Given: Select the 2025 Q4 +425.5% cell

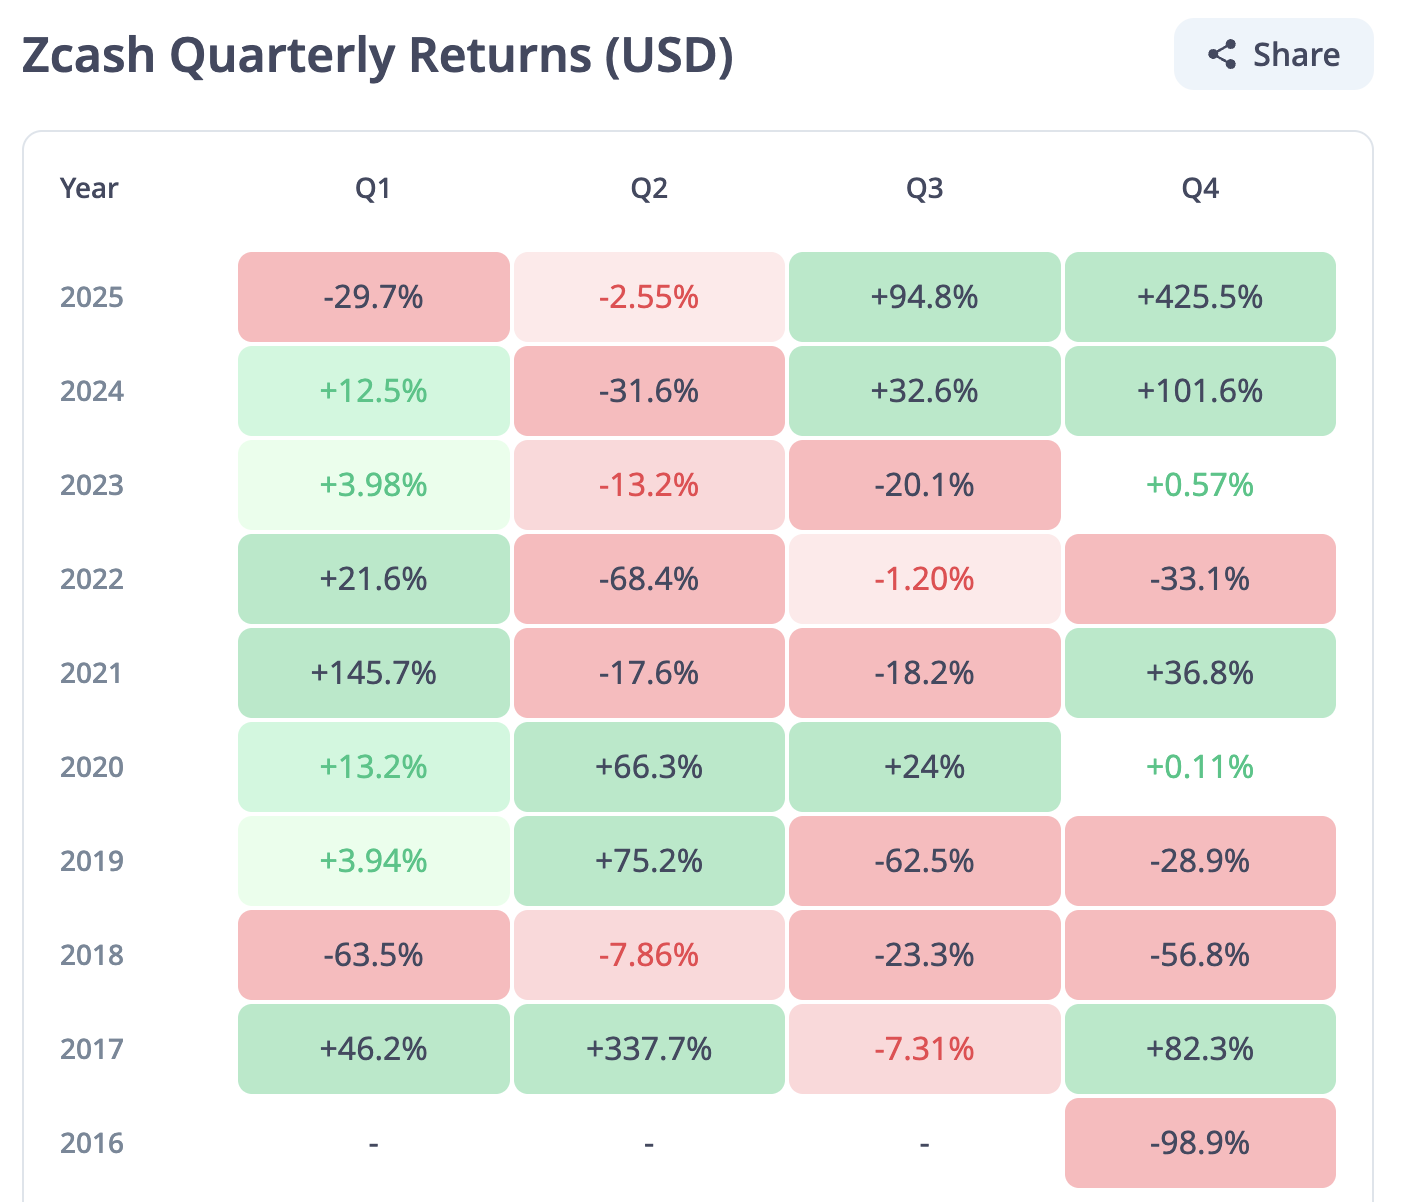Looking at the screenshot, I should 1199,296.
